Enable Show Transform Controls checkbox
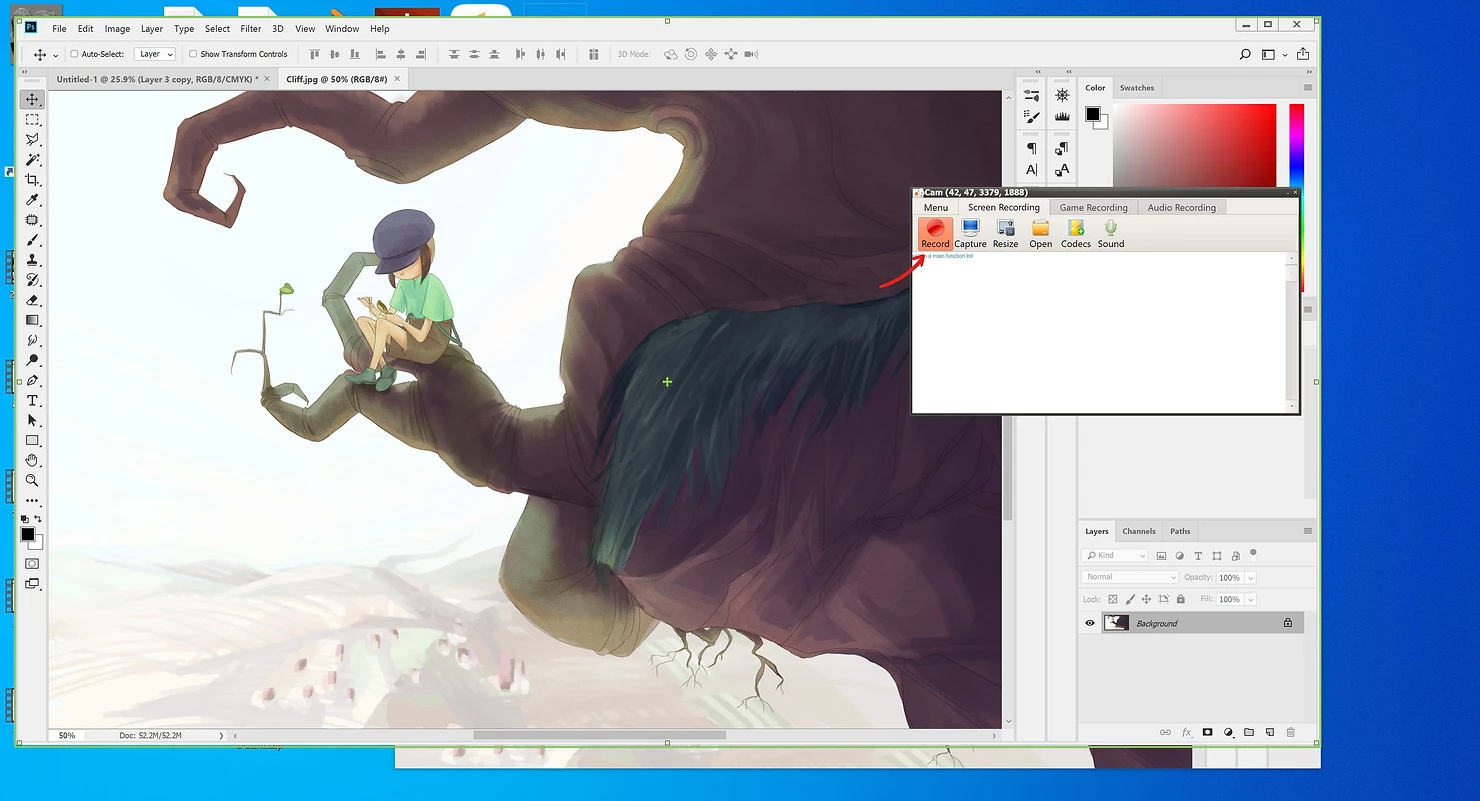1480x801 pixels. [193, 54]
